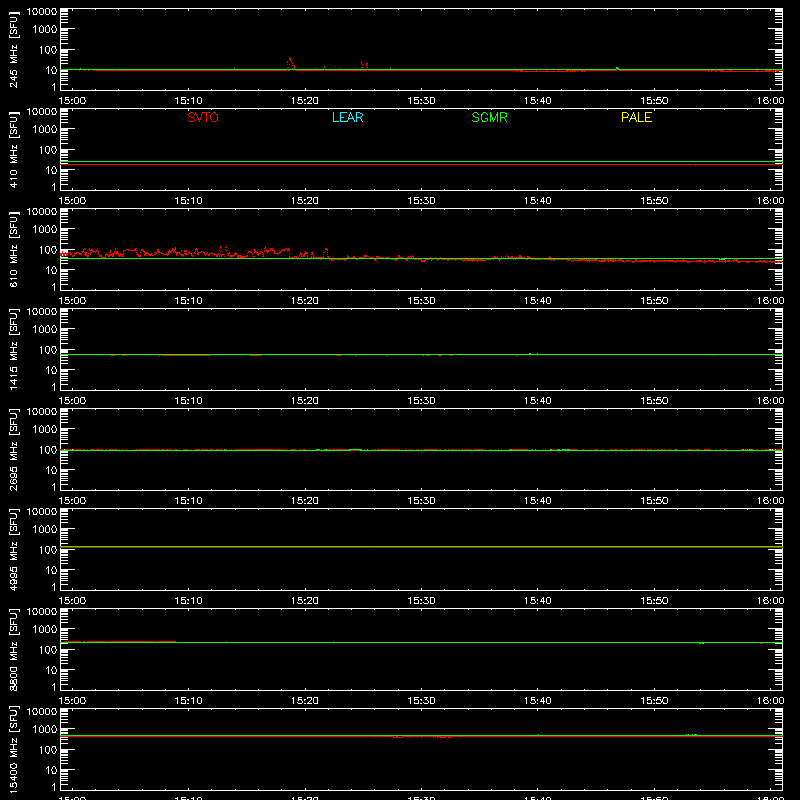800x800 pixels.
Task: Click the 15:00 time label under the 245 MHz plot
Action: click(72, 101)
